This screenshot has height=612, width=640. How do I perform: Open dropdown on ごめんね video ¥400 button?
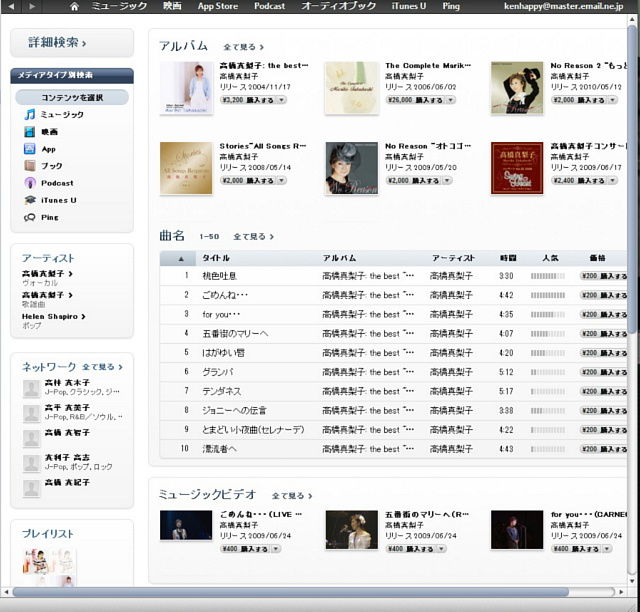[276, 549]
